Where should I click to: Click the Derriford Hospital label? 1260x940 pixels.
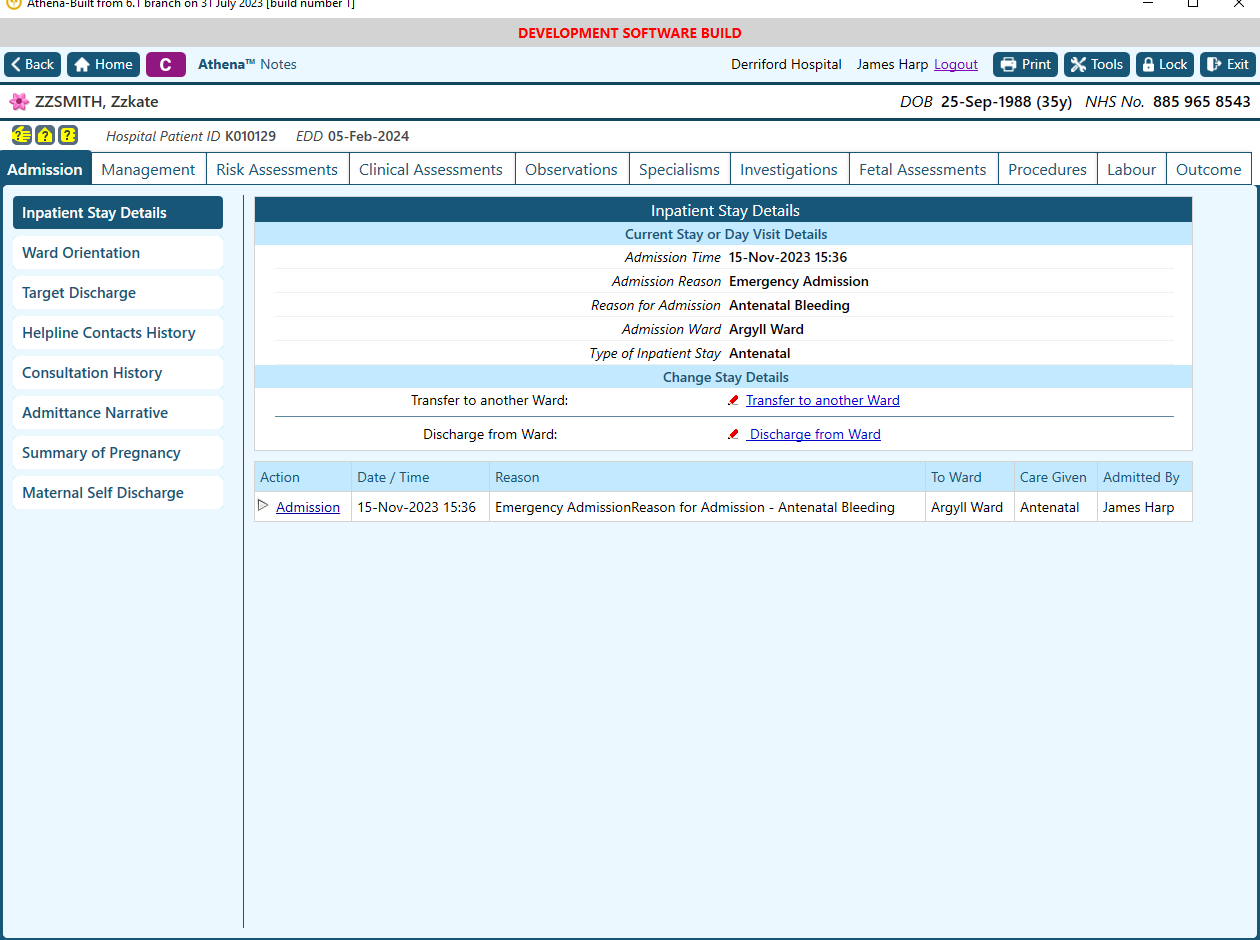[786, 64]
